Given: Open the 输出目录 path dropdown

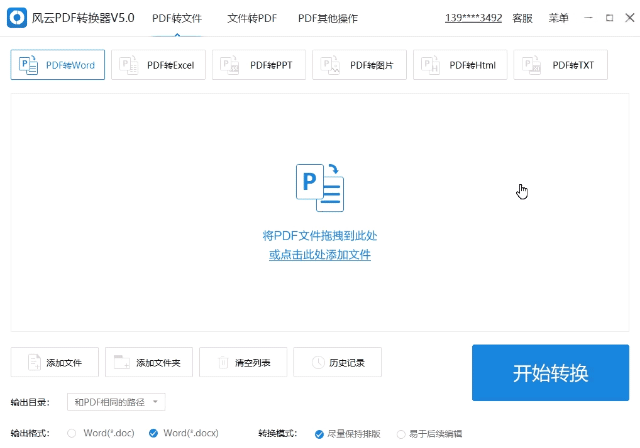Looking at the screenshot, I should 116,402.
